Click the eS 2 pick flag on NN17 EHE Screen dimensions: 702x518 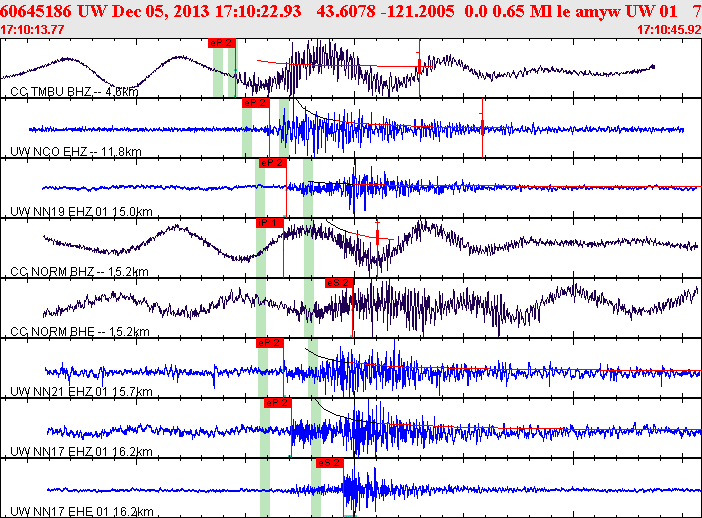(x=330, y=463)
